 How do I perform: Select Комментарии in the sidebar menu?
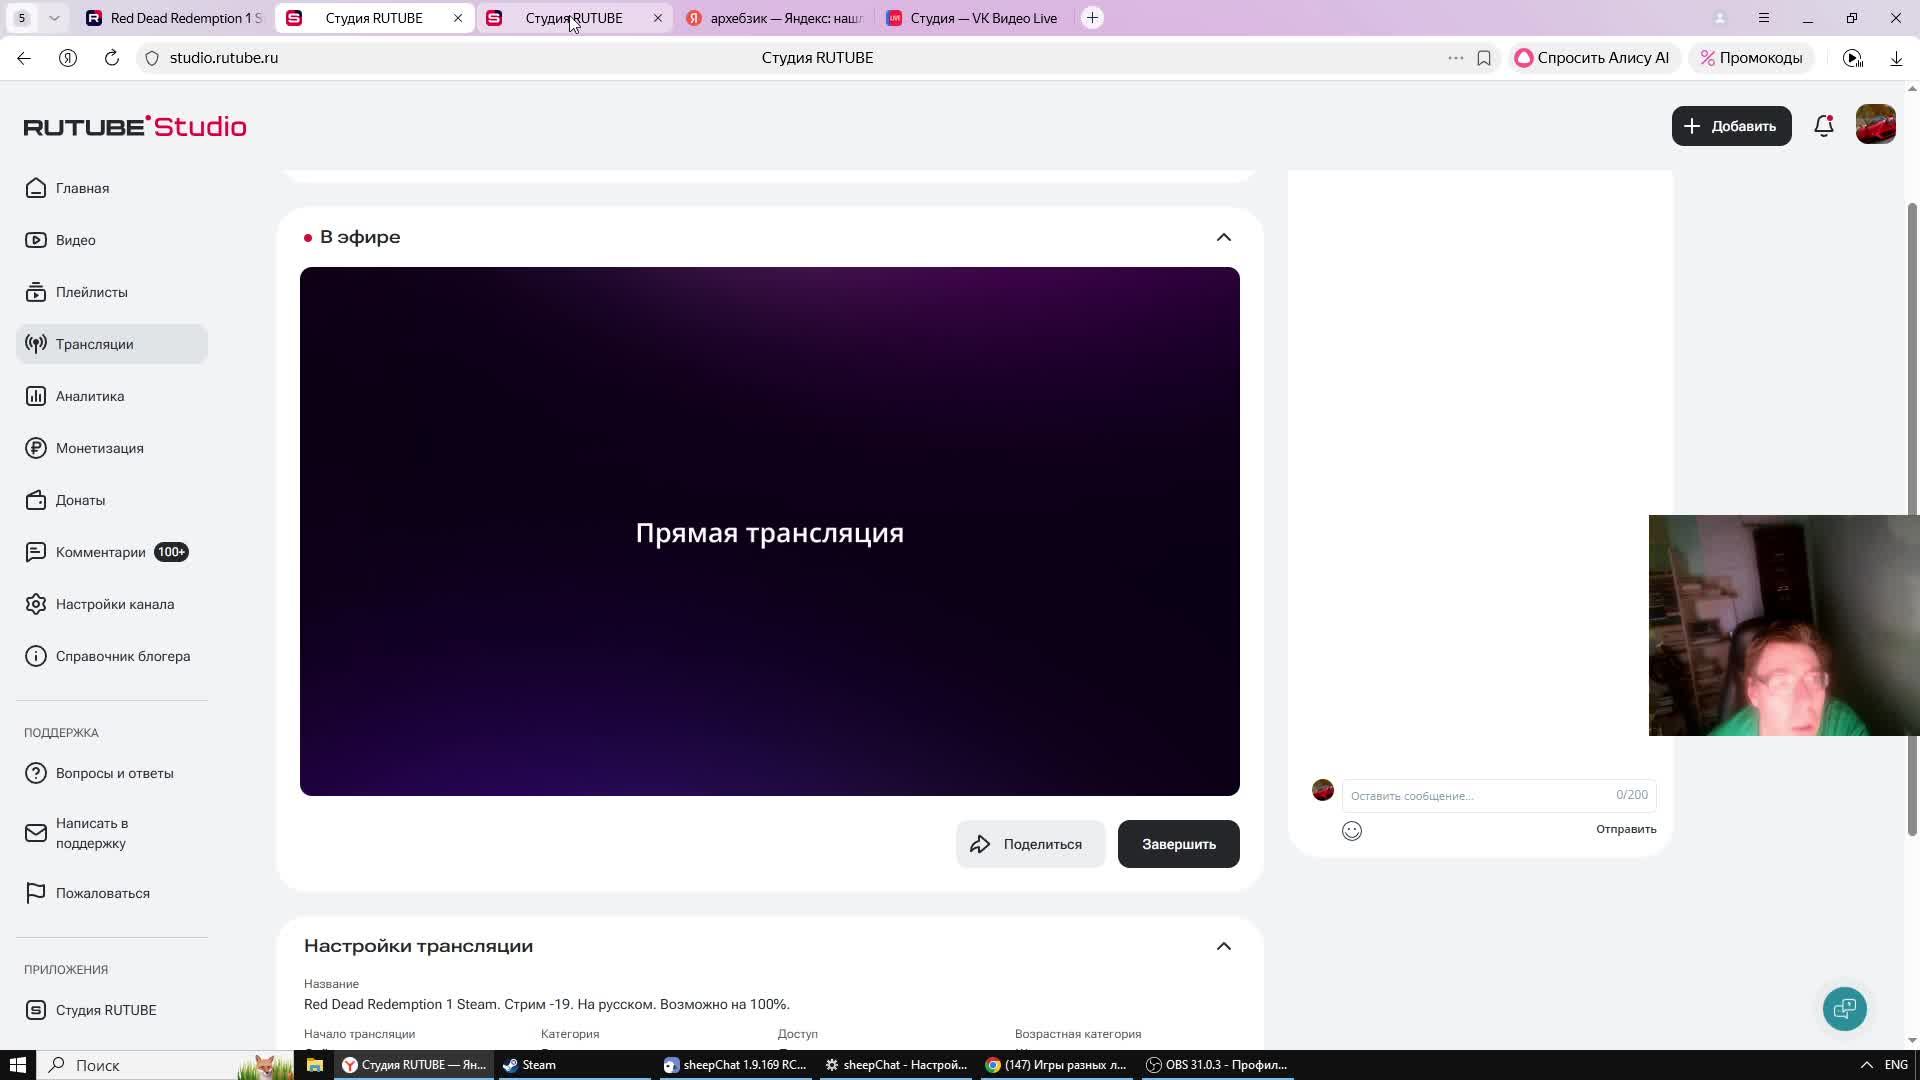point(100,552)
